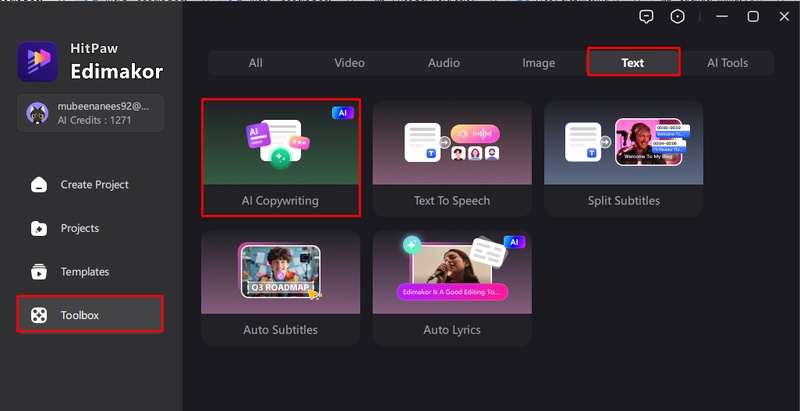This screenshot has width=800, height=411.
Task: Launch the Text To Speech tool
Action: tap(452, 157)
